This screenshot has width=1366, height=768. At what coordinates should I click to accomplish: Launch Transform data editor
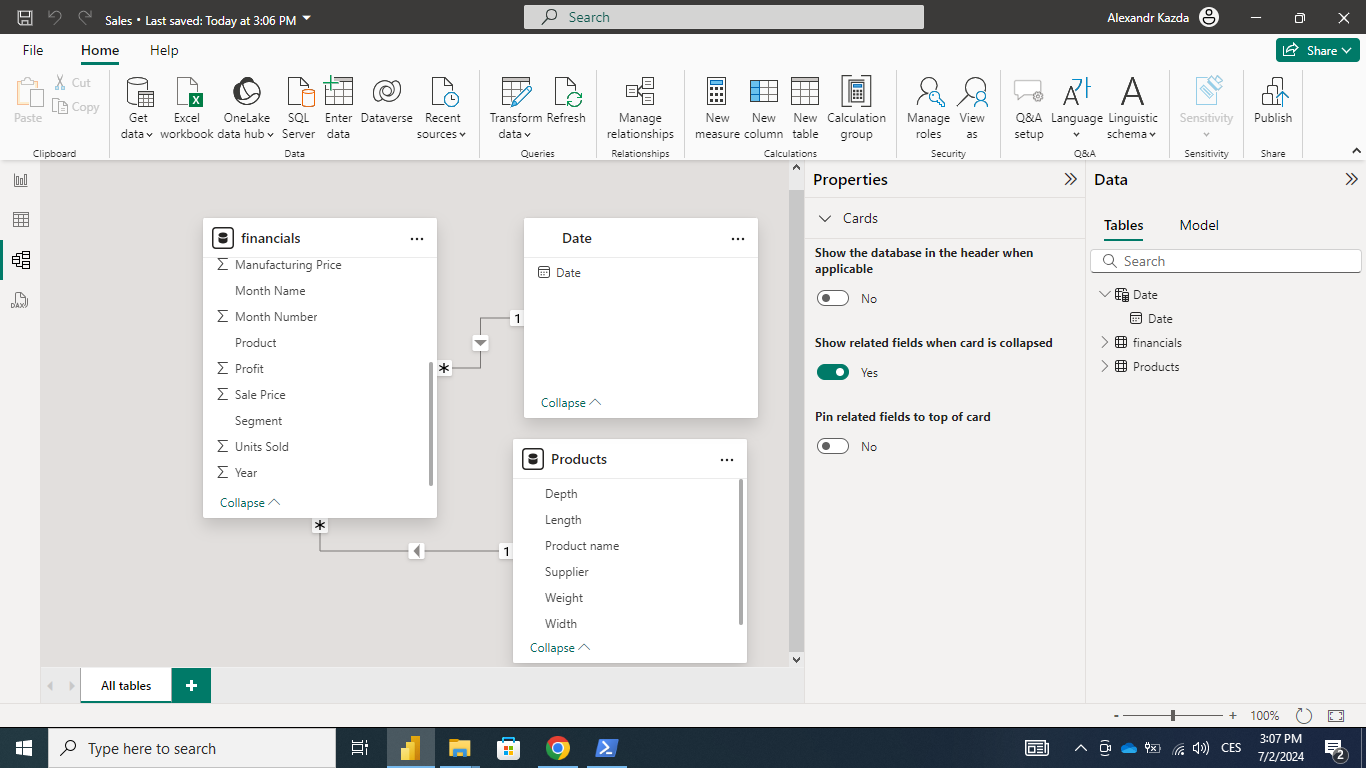click(x=515, y=108)
